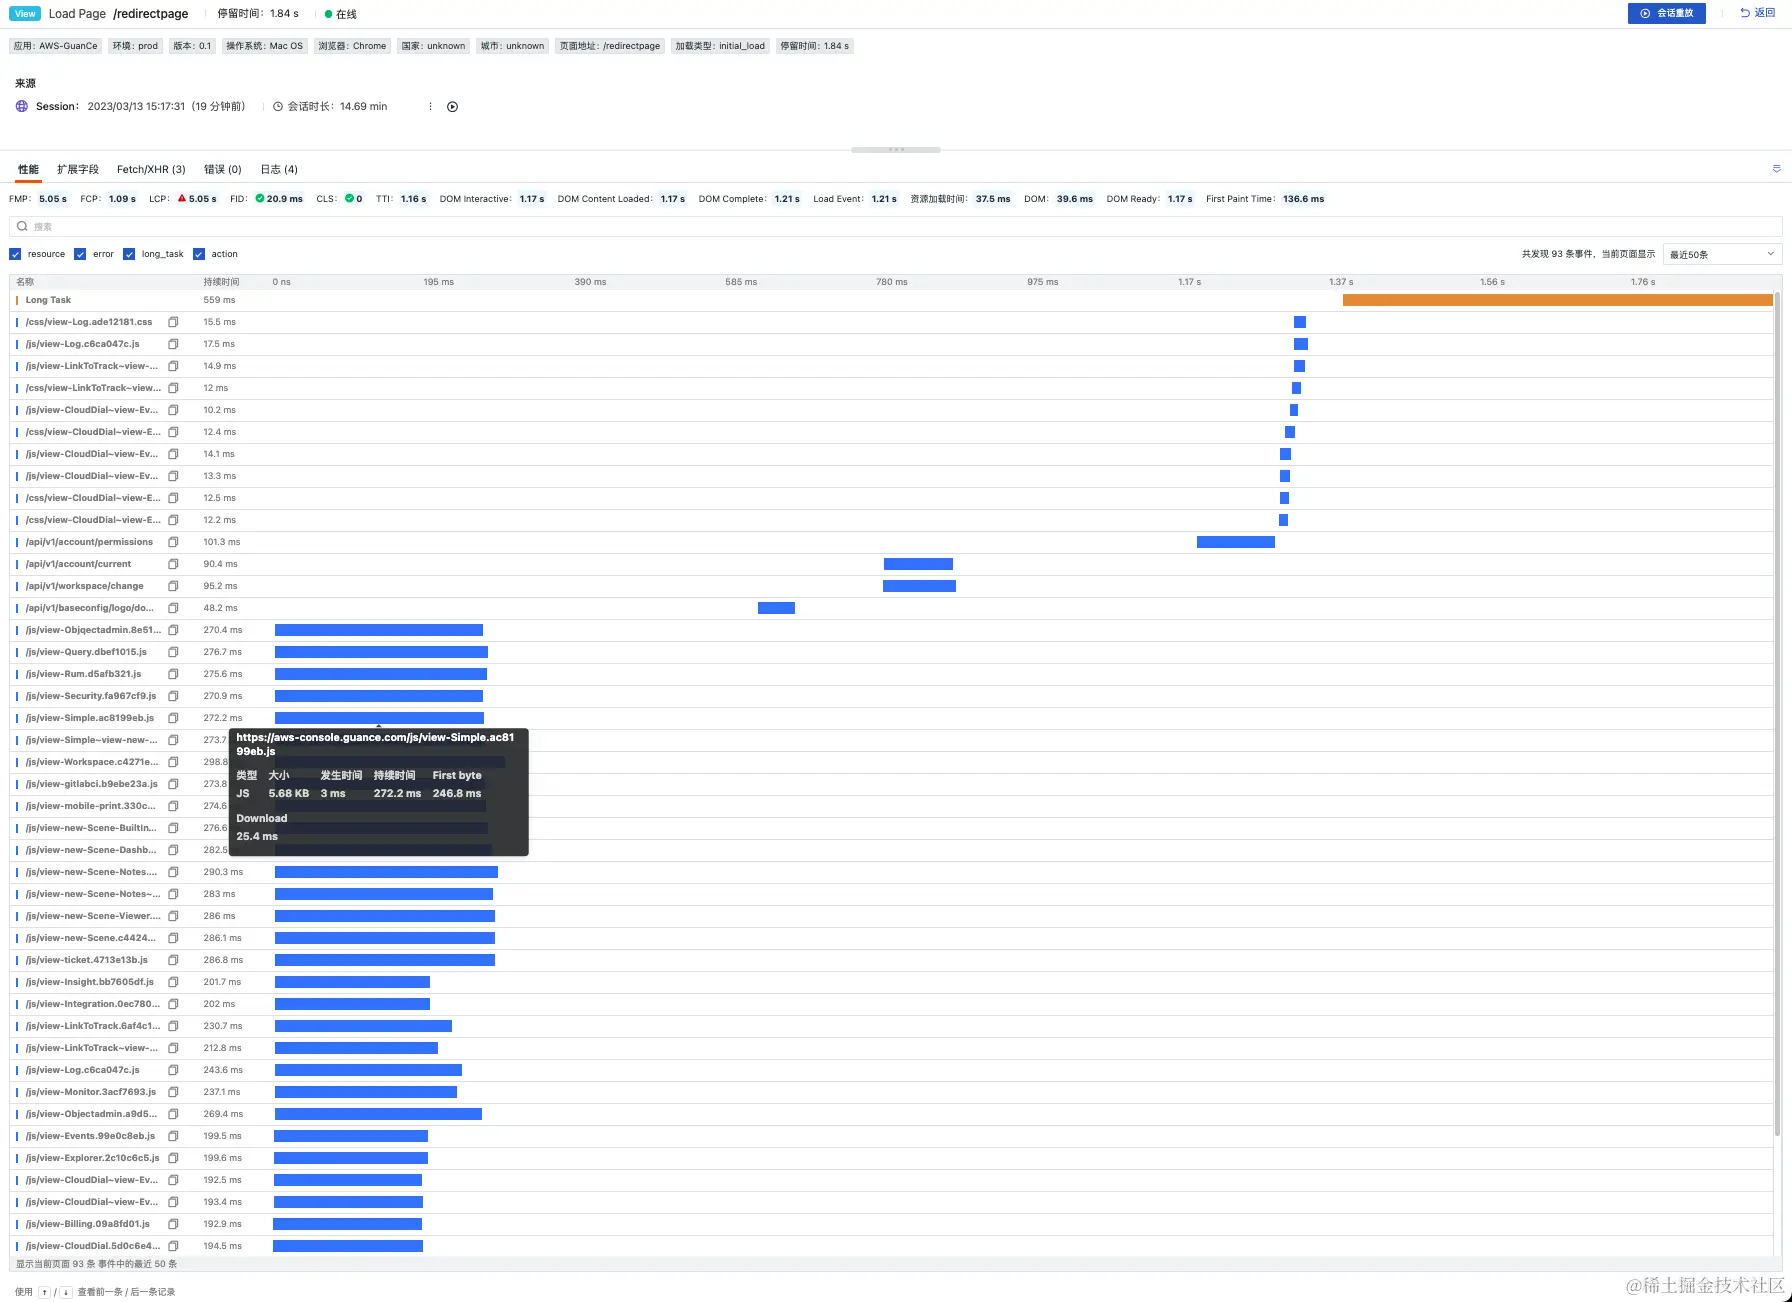Click the 操作系统: Mac OS tag
This screenshot has width=1792, height=1302.
(x=264, y=46)
